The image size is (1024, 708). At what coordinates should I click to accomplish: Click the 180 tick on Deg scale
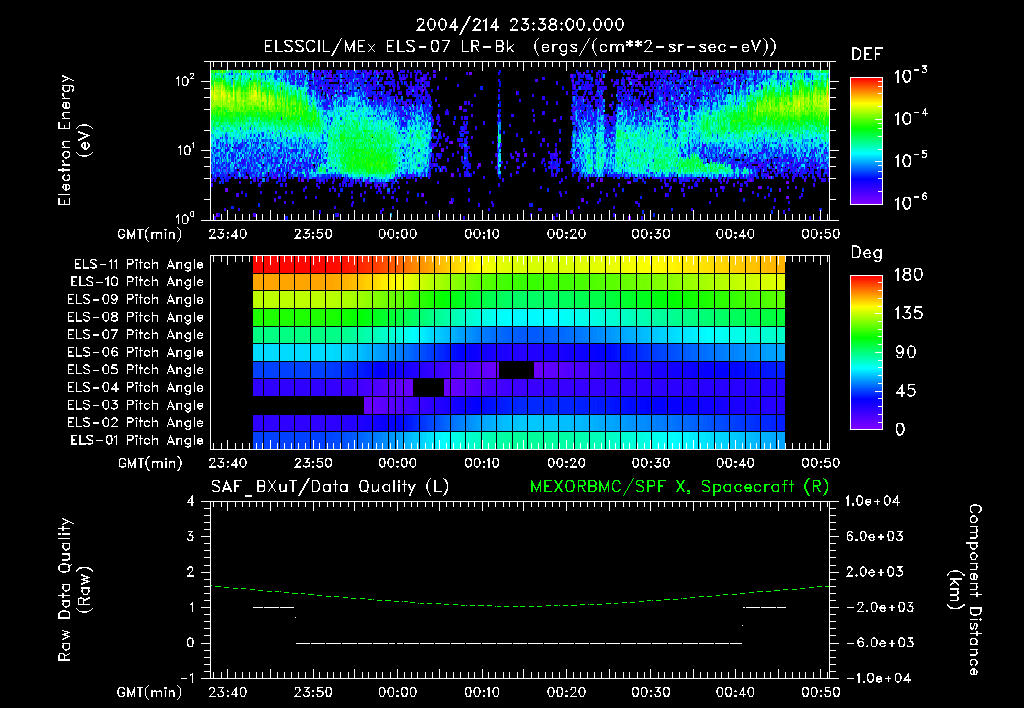908,275
